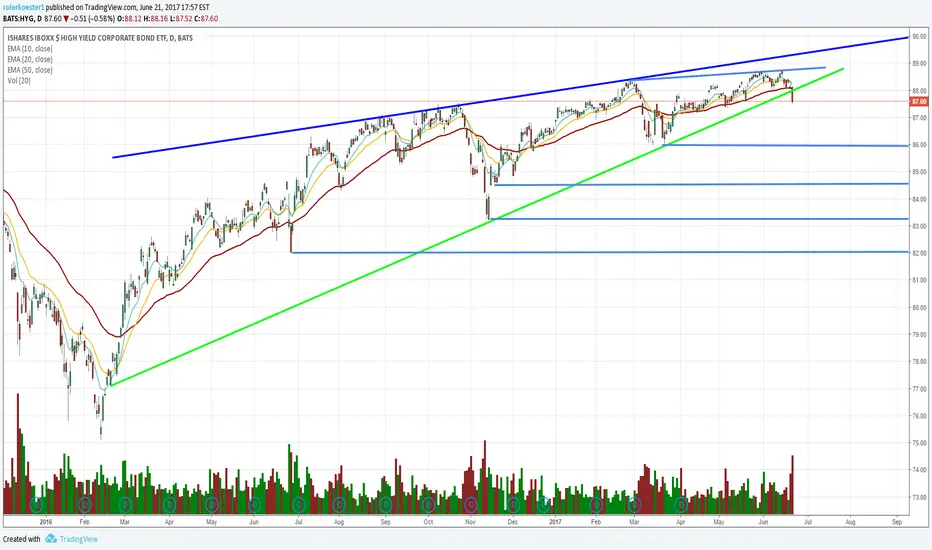The width and height of the screenshot is (932, 550).
Task: Click the 75.00 price axis label
Action: click(x=919, y=443)
